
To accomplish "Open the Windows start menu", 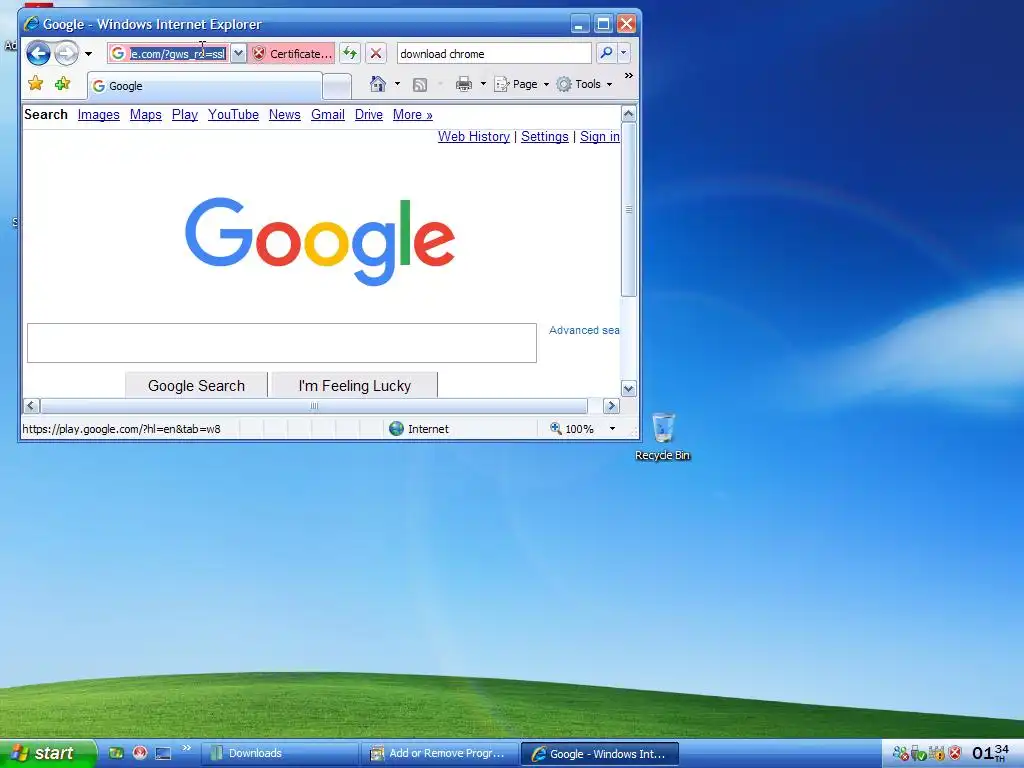I will (46, 754).
